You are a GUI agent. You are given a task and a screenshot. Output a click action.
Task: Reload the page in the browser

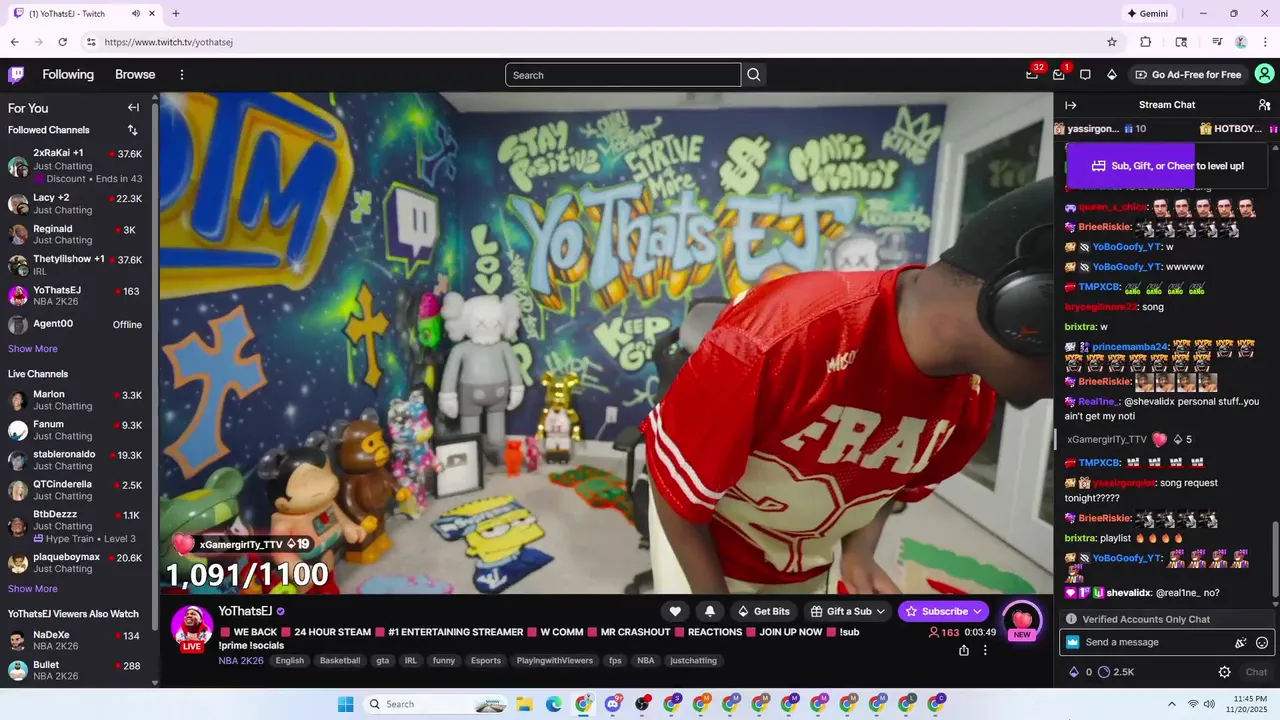[63, 42]
